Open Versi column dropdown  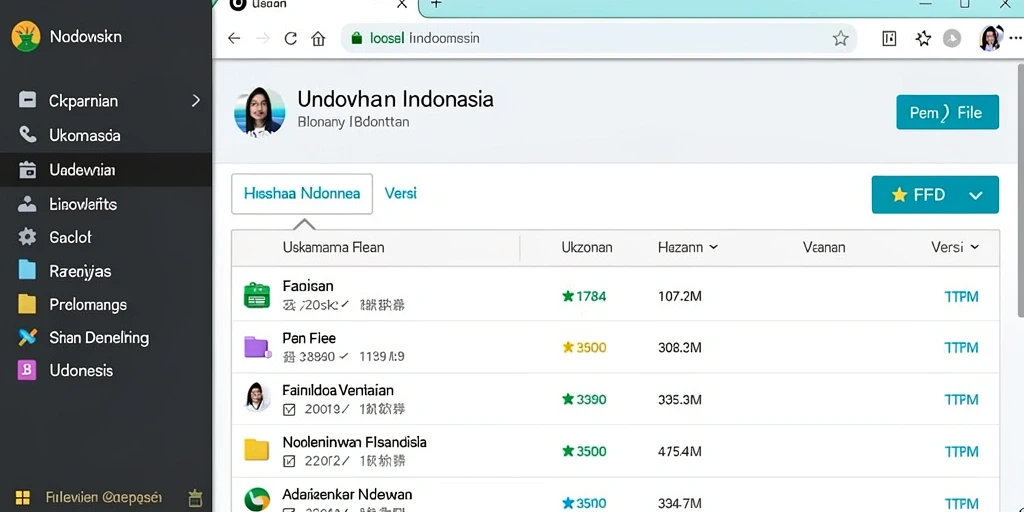click(955, 248)
